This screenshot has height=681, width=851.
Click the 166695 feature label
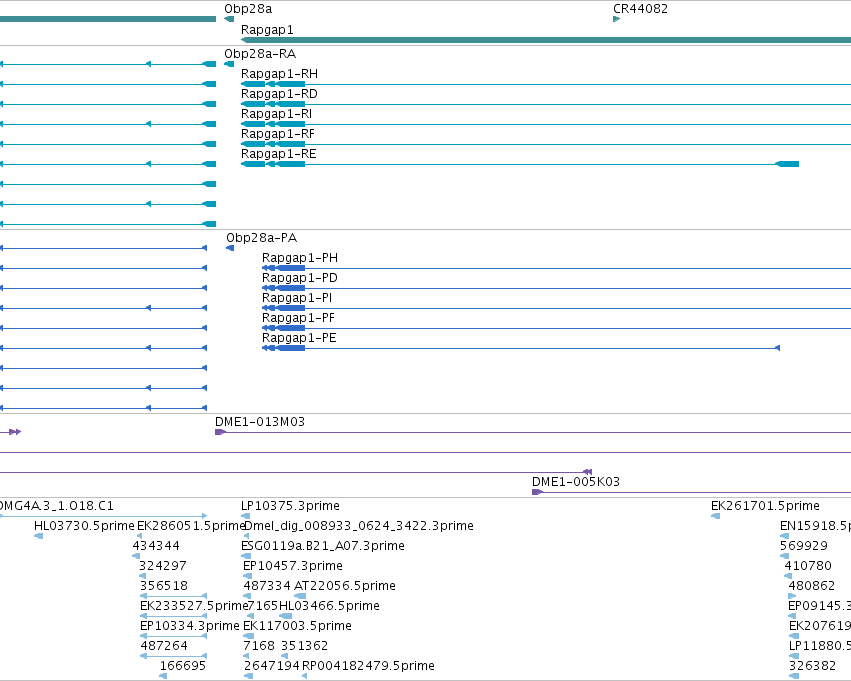(x=183, y=666)
